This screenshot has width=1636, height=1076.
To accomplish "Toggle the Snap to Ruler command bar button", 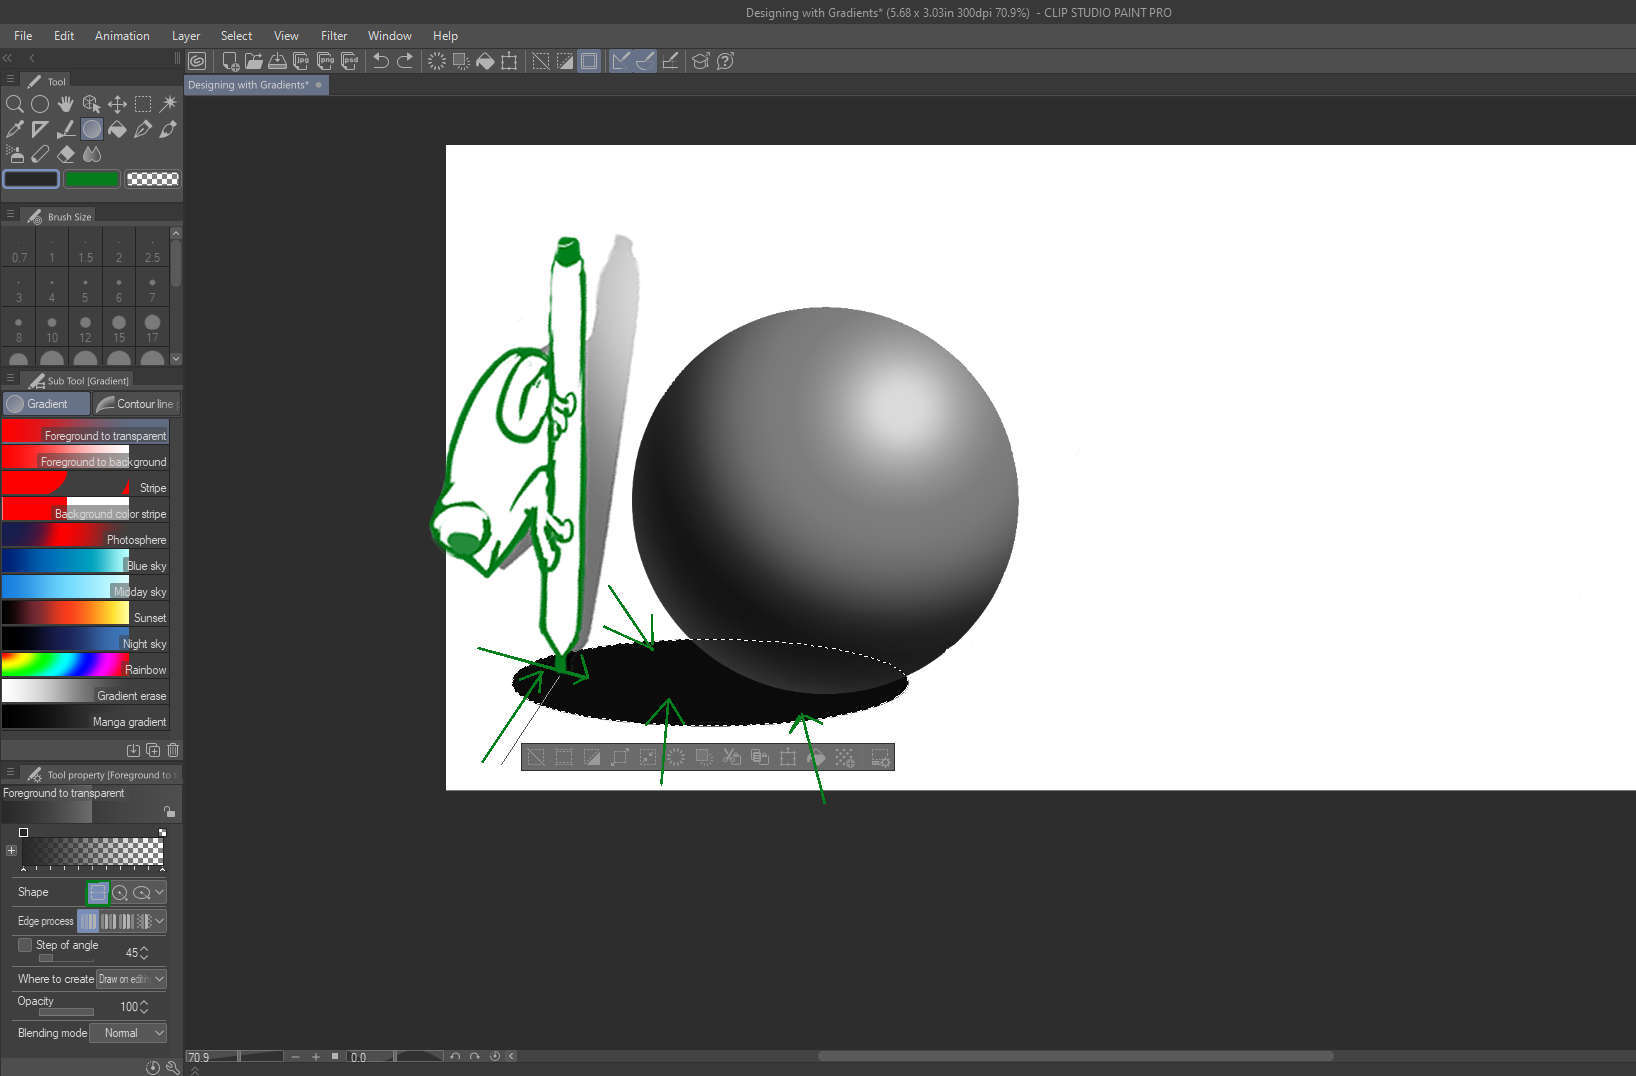I will point(621,61).
